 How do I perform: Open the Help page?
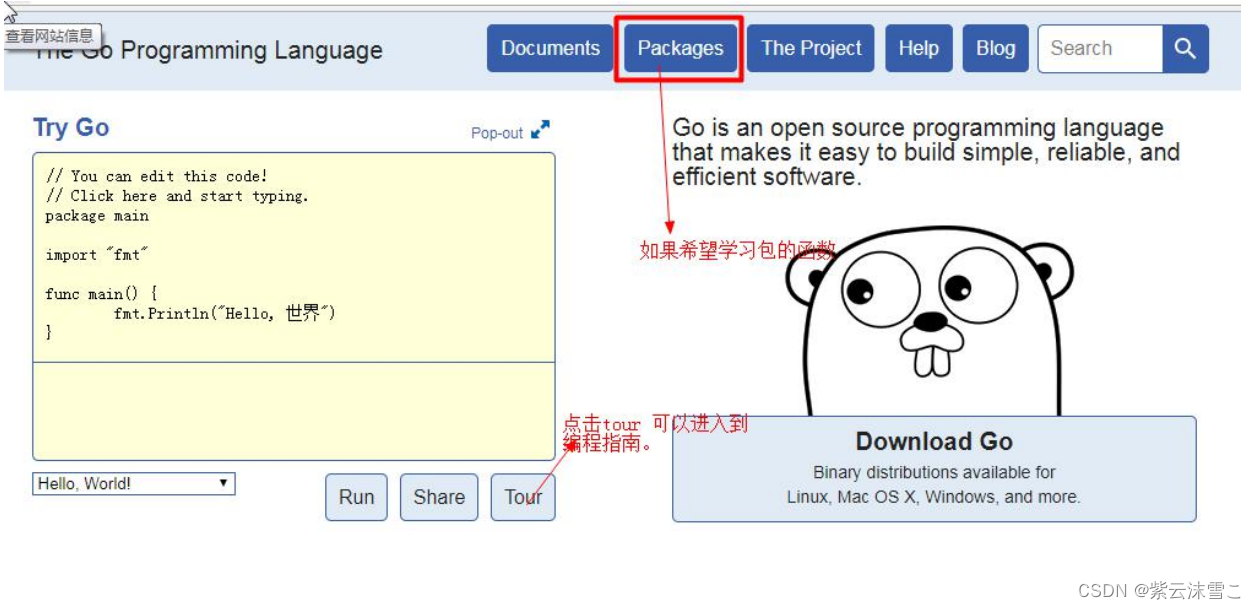click(918, 49)
